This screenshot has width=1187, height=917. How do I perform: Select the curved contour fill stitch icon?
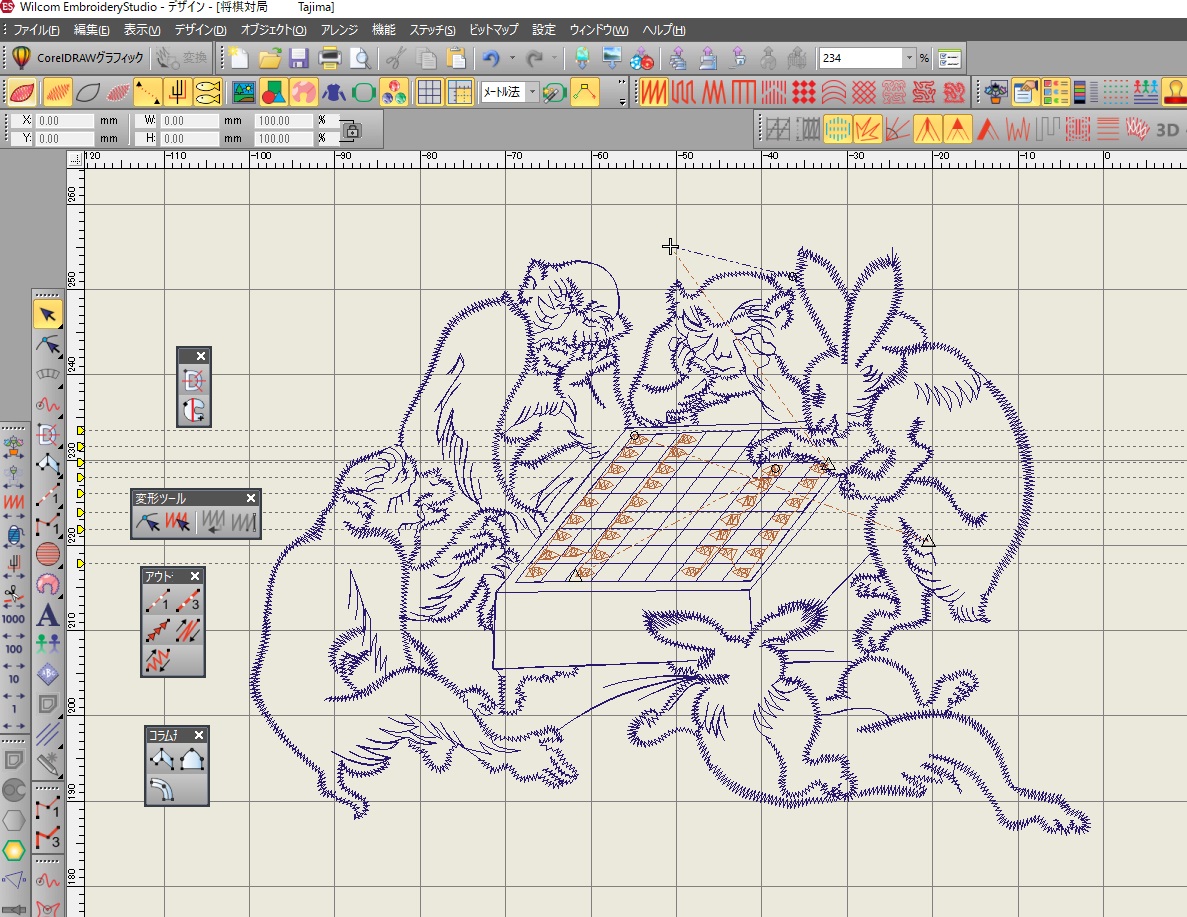coord(833,92)
